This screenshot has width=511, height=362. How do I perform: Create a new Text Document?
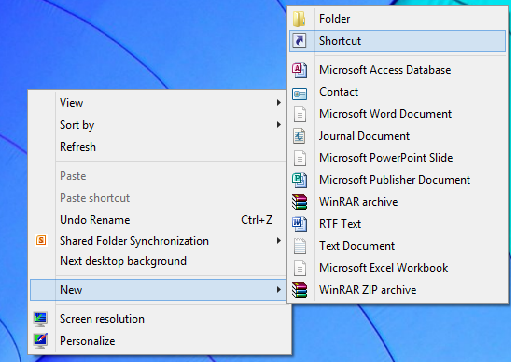coord(397,246)
